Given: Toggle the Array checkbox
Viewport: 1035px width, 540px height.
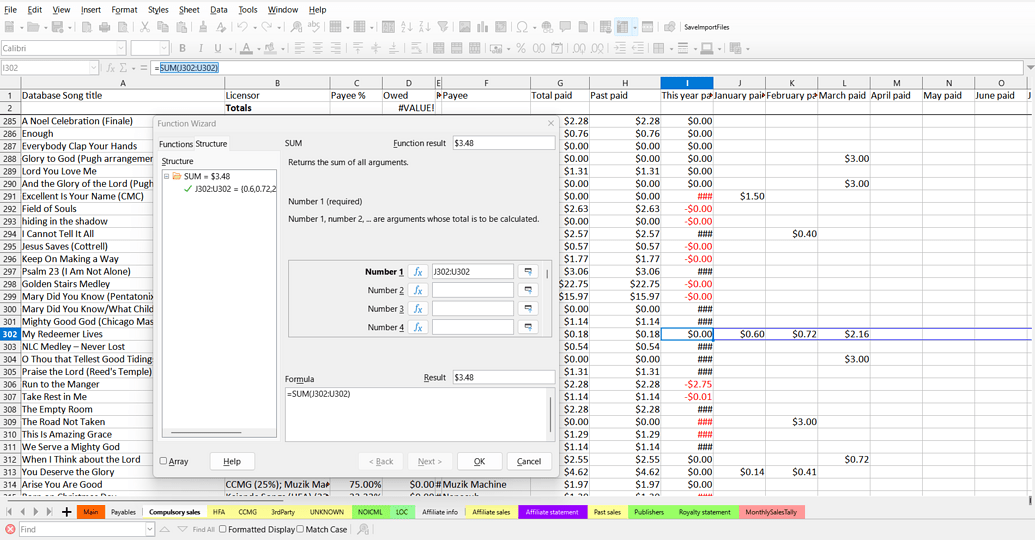Looking at the screenshot, I should (x=163, y=461).
